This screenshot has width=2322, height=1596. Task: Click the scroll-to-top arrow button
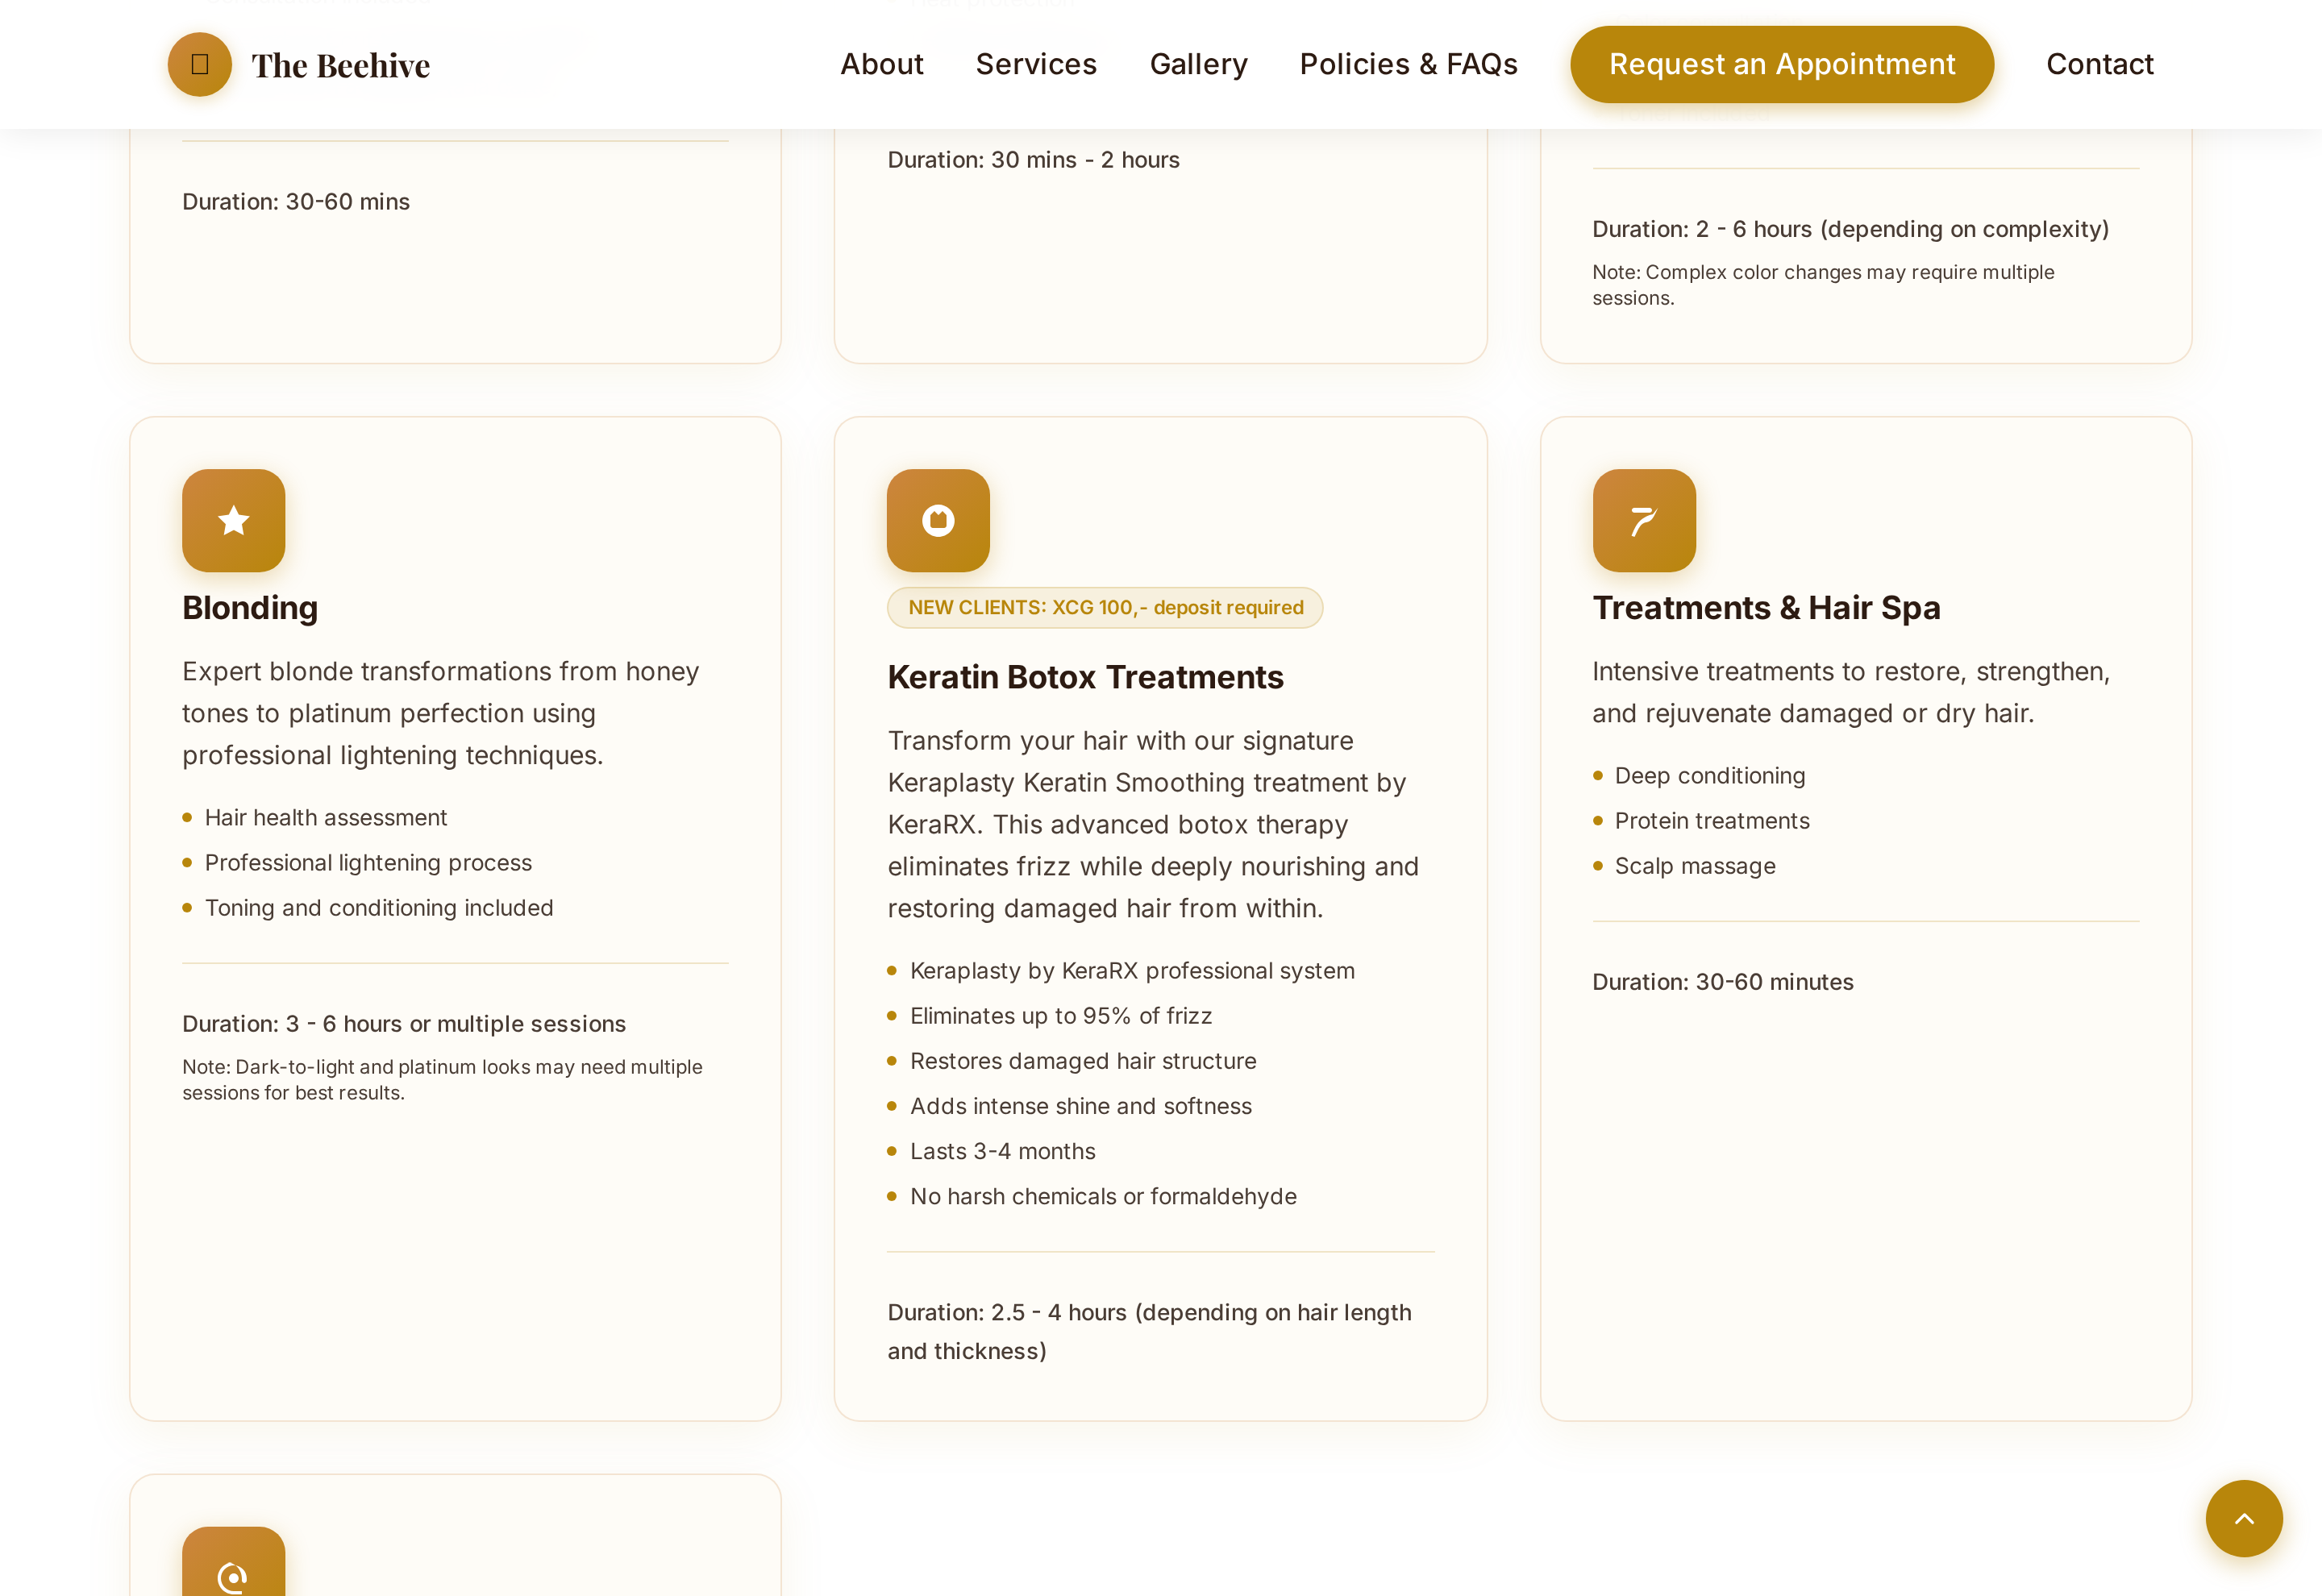(2244, 1518)
